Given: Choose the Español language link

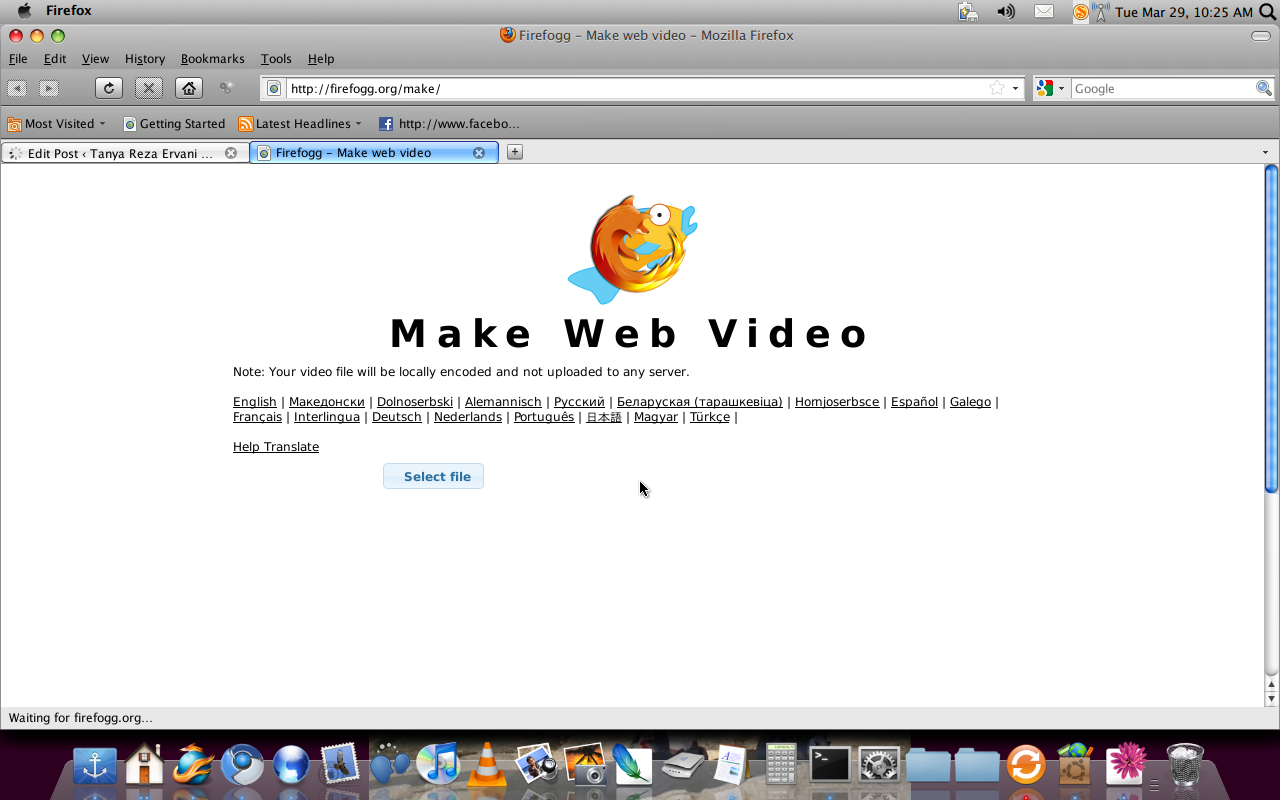Looking at the screenshot, I should click(x=914, y=402).
